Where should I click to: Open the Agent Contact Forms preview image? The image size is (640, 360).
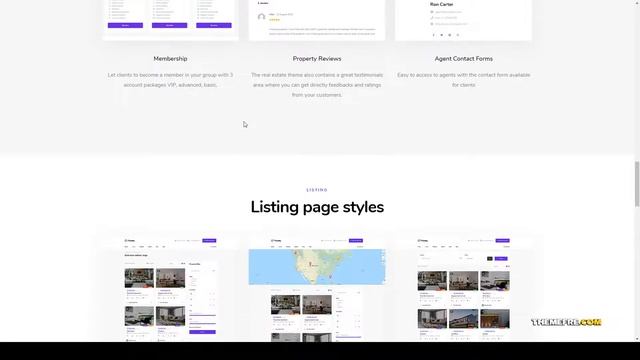[463, 20]
